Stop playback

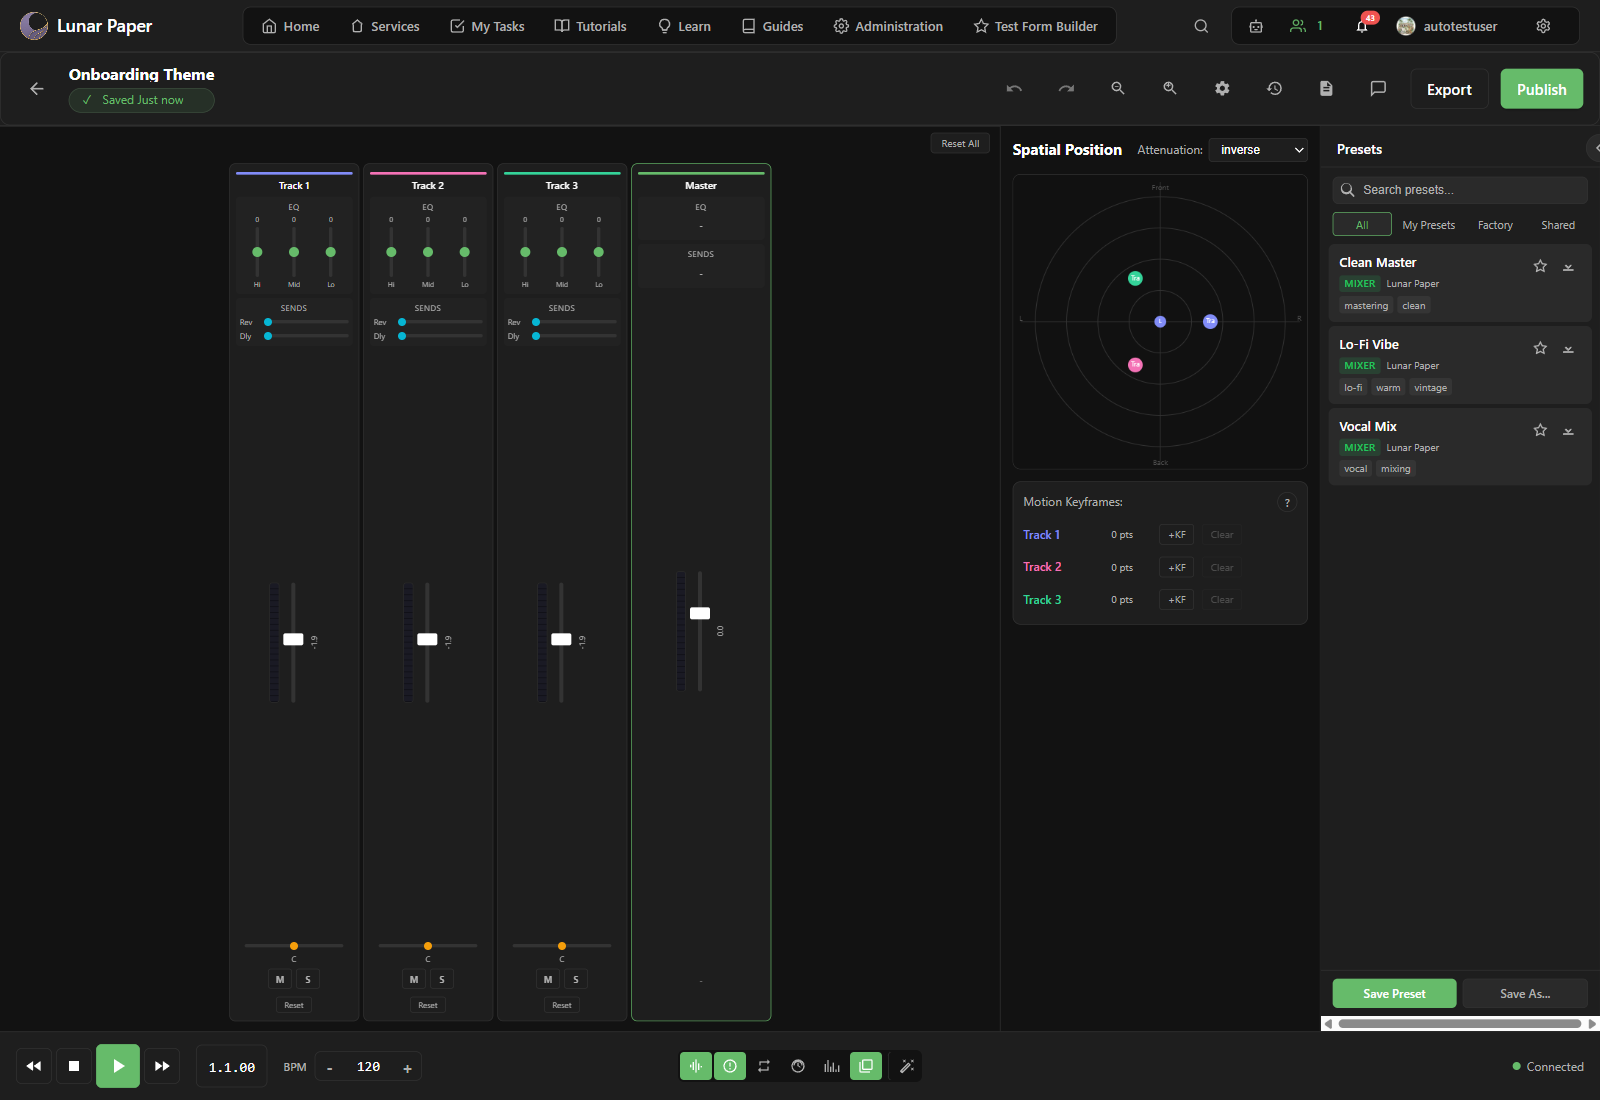[x=74, y=1066]
